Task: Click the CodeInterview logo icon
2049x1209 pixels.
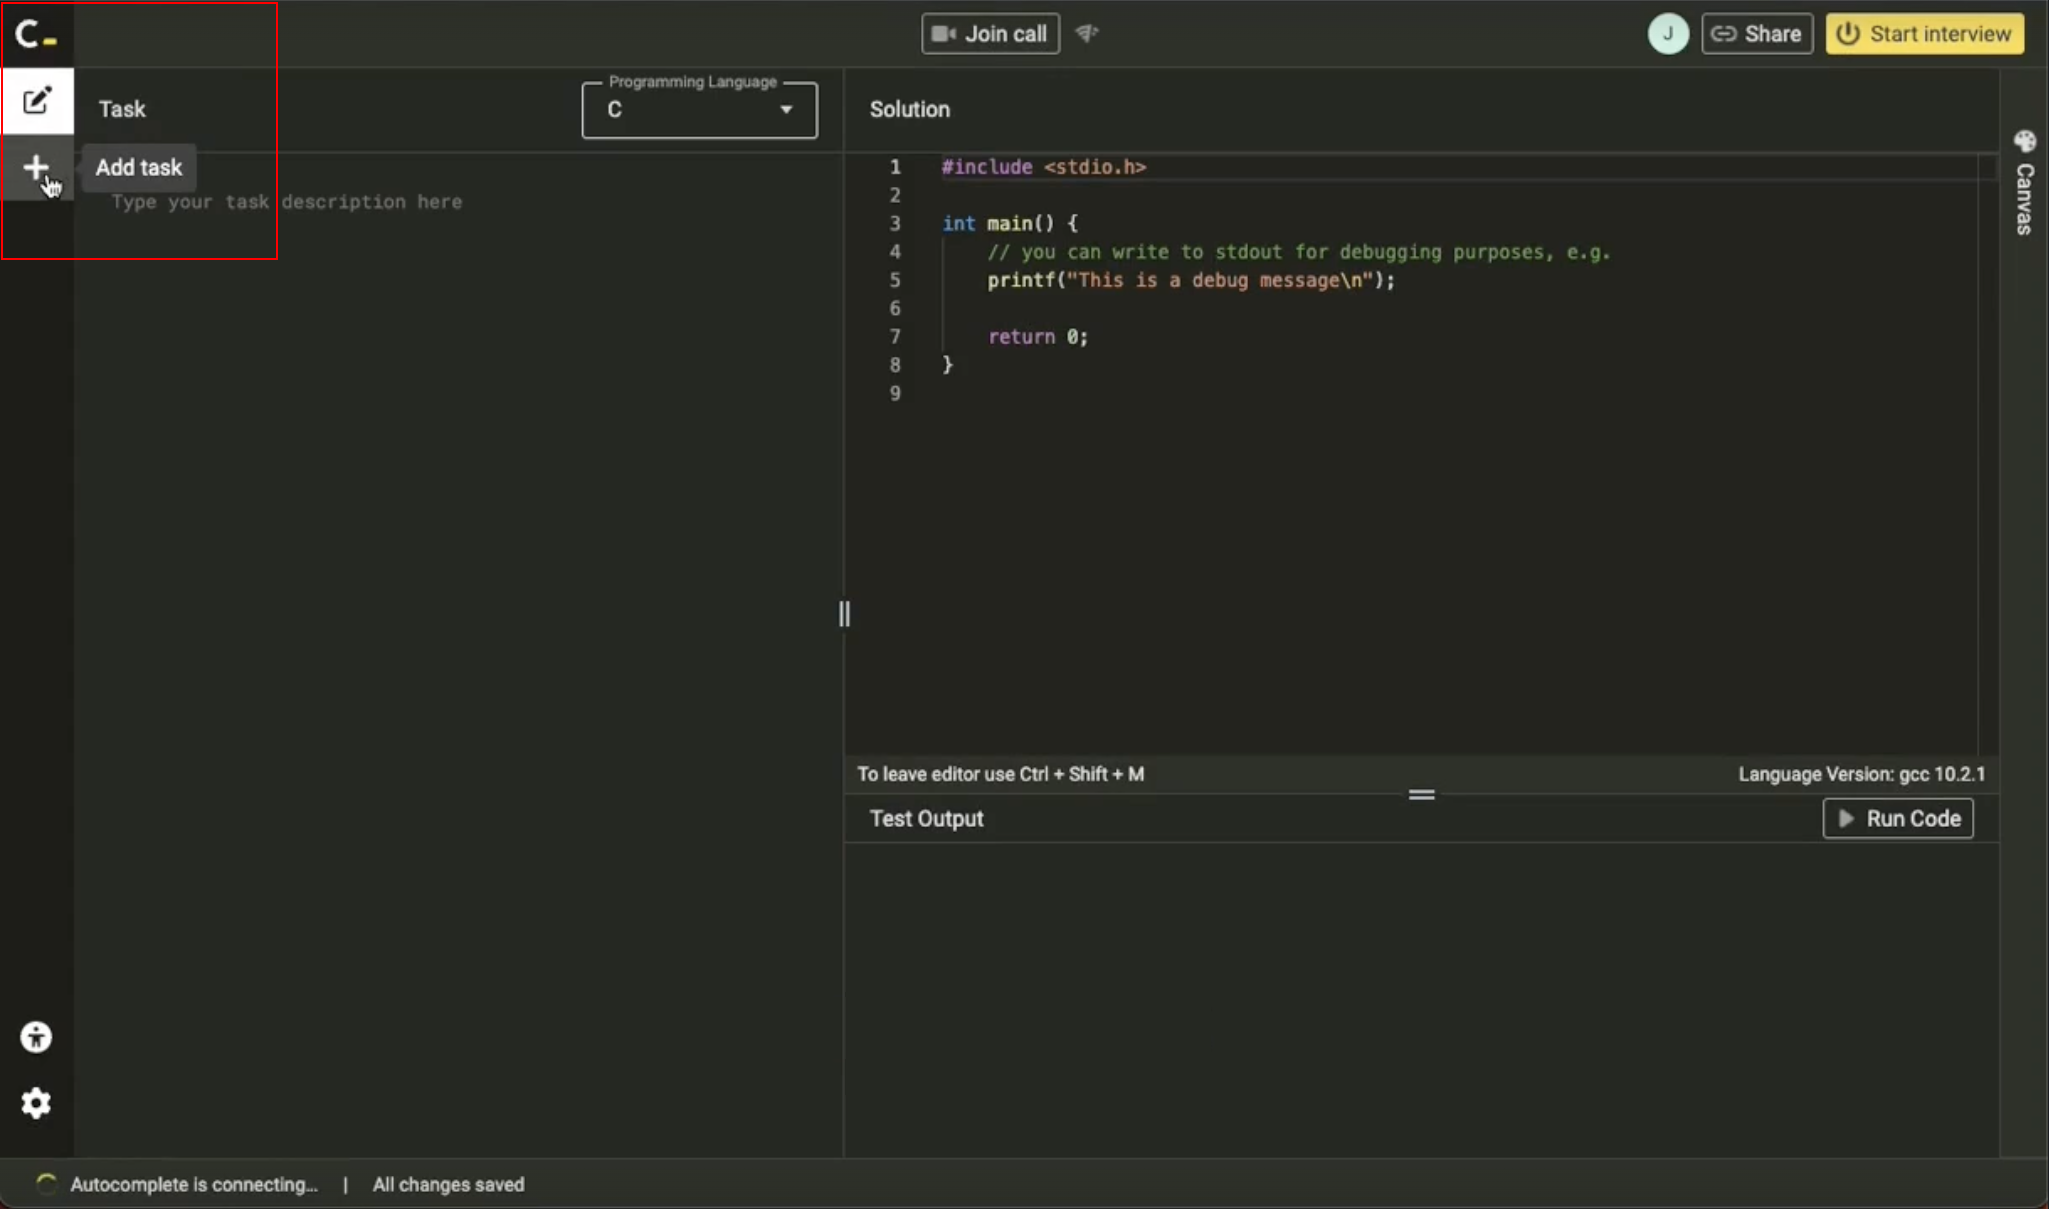Action: point(36,34)
